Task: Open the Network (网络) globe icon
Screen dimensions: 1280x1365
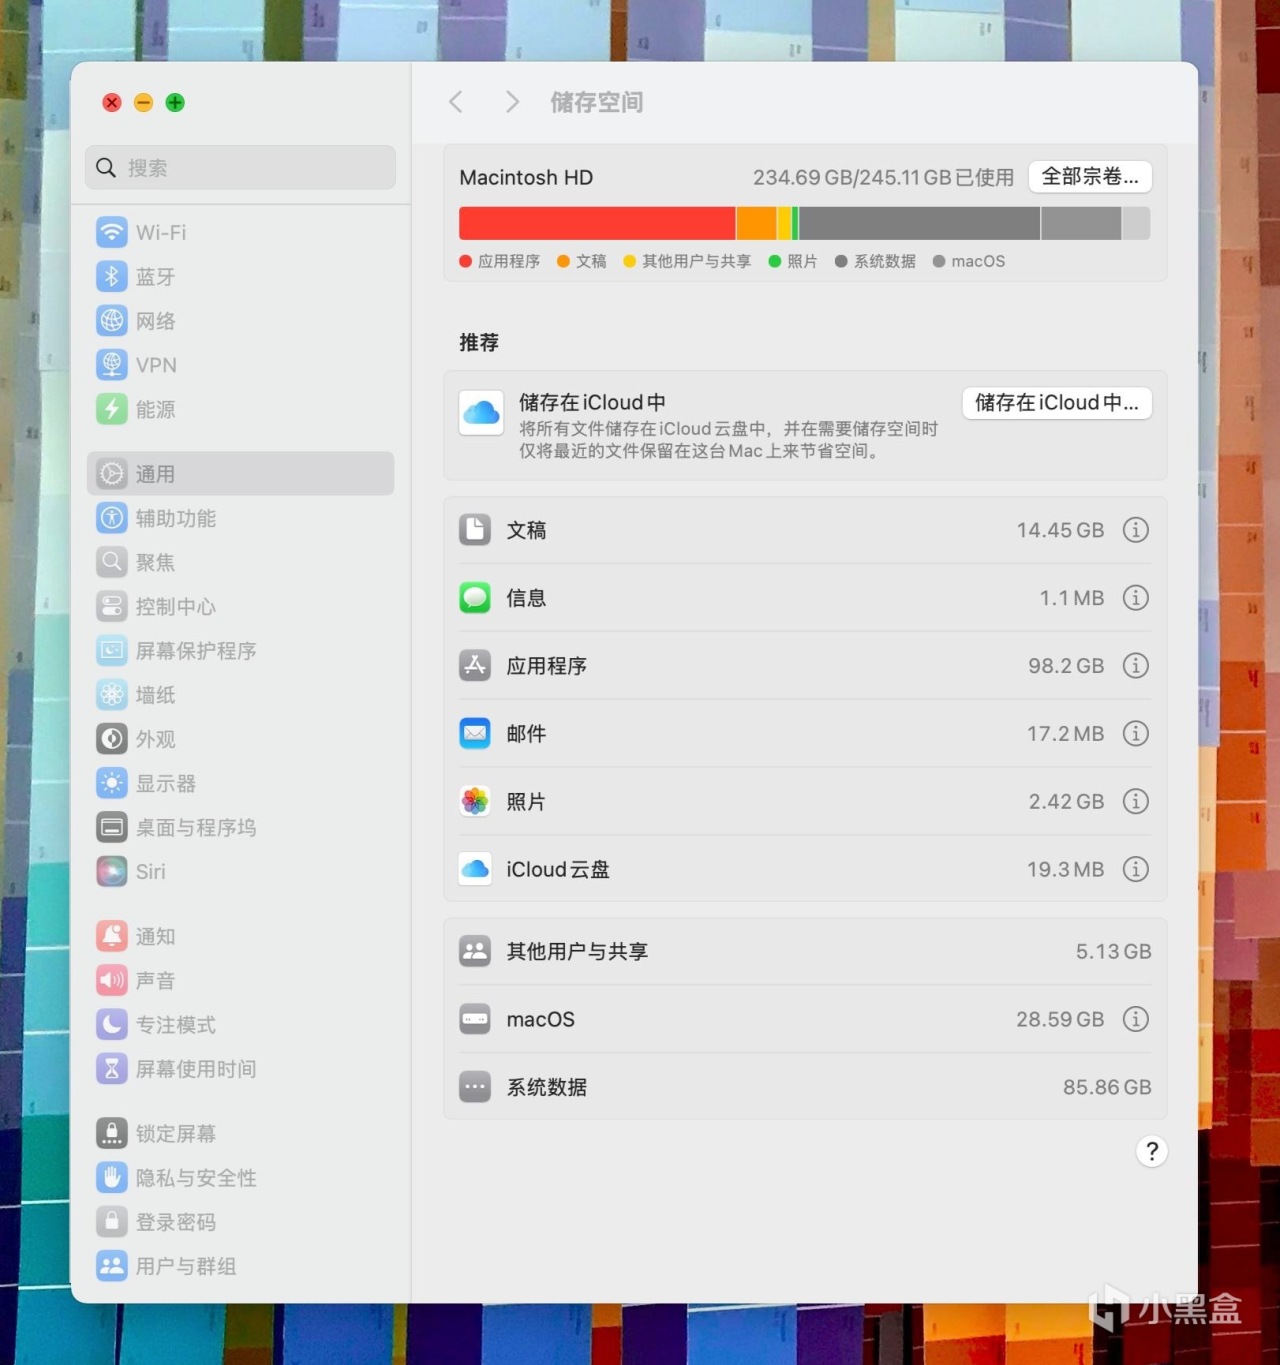Action: click(x=112, y=320)
